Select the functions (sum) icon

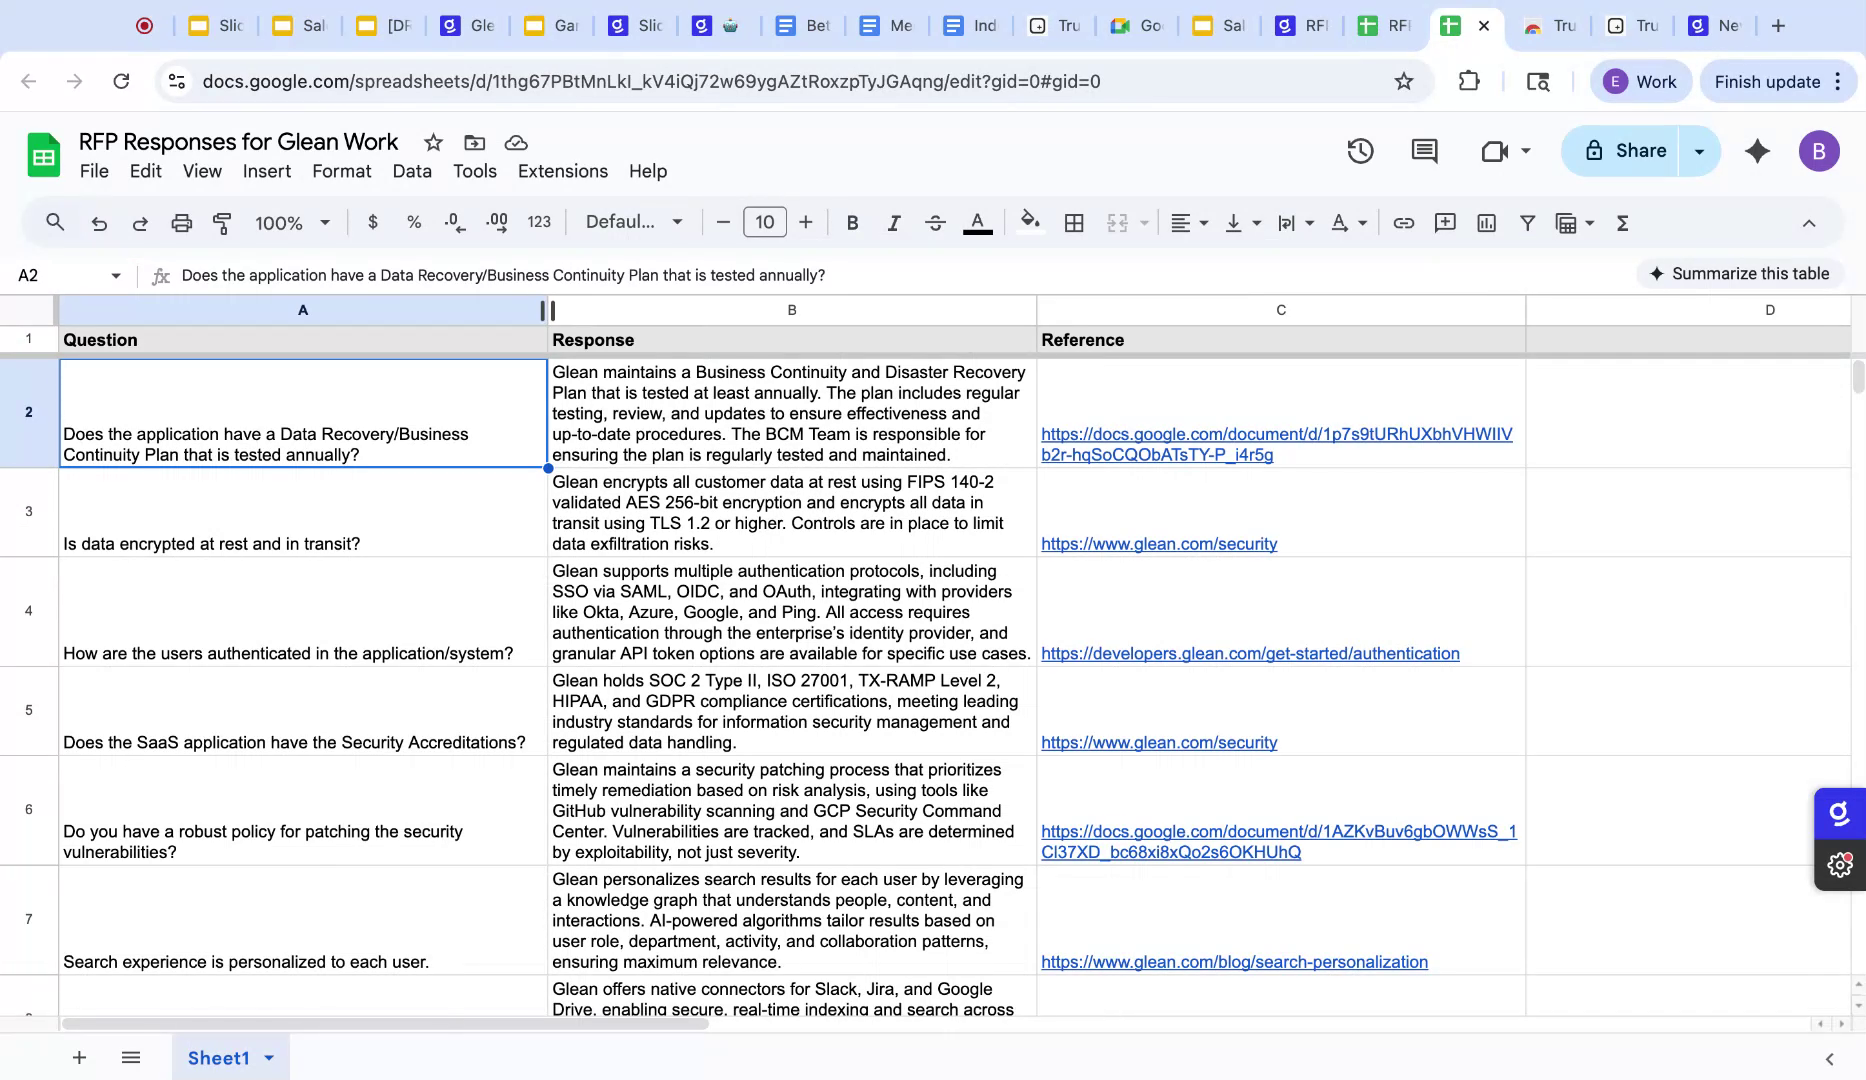click(x=1622, y=222)
